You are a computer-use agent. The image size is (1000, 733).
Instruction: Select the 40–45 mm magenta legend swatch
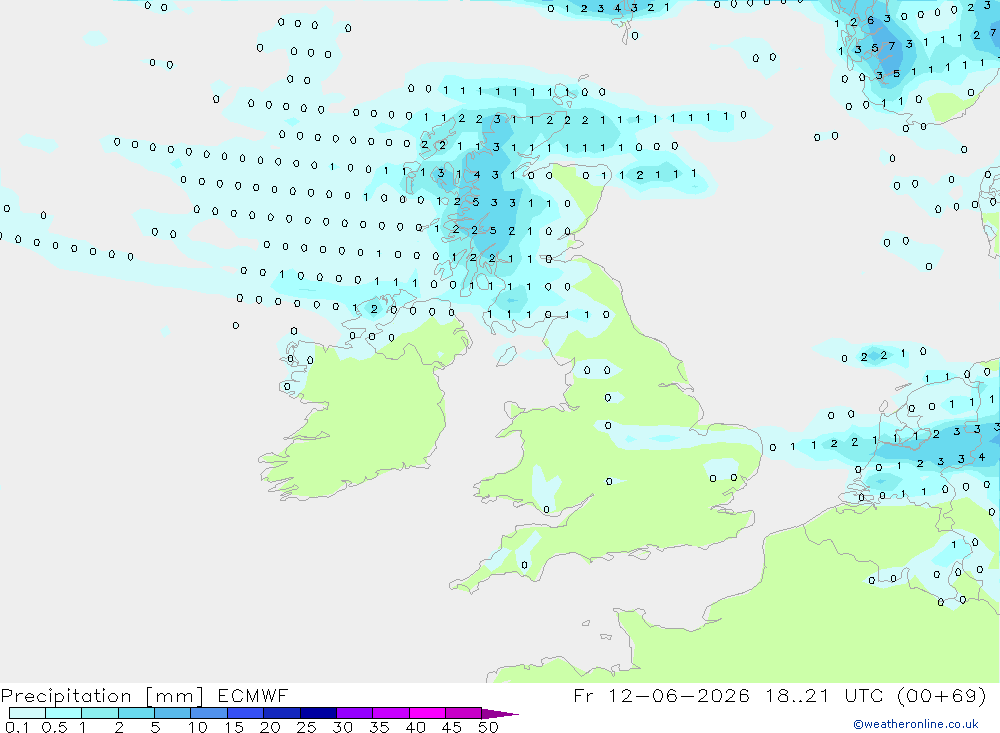pos(427,713)
